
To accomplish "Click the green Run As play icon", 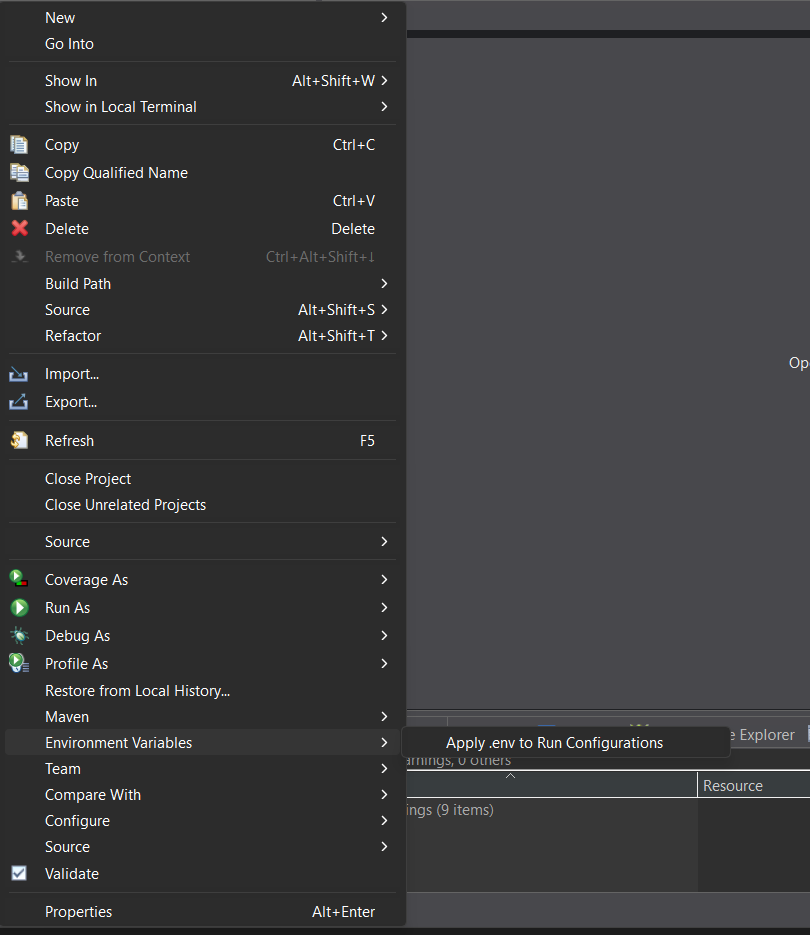I will pos(19,607).
